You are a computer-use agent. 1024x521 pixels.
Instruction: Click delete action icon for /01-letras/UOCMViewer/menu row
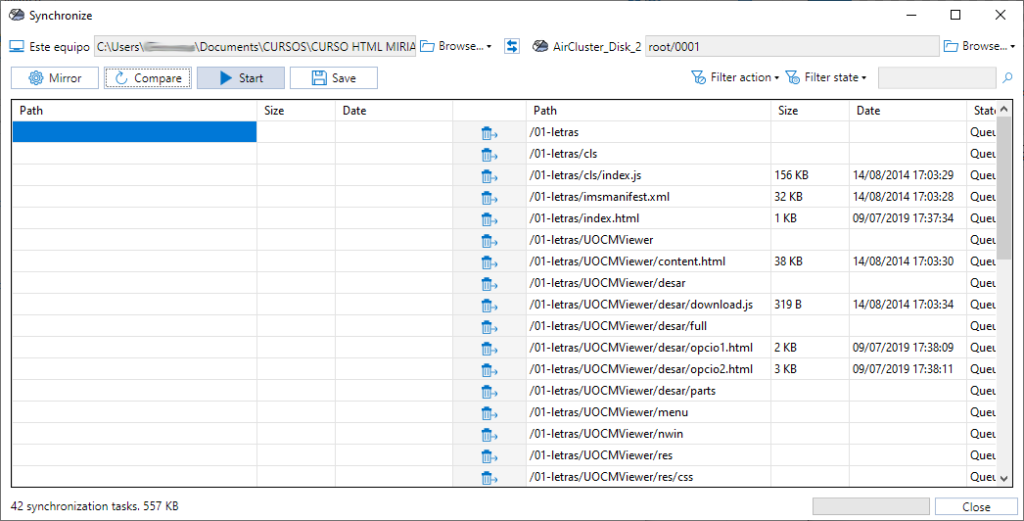tap(489, 413)
